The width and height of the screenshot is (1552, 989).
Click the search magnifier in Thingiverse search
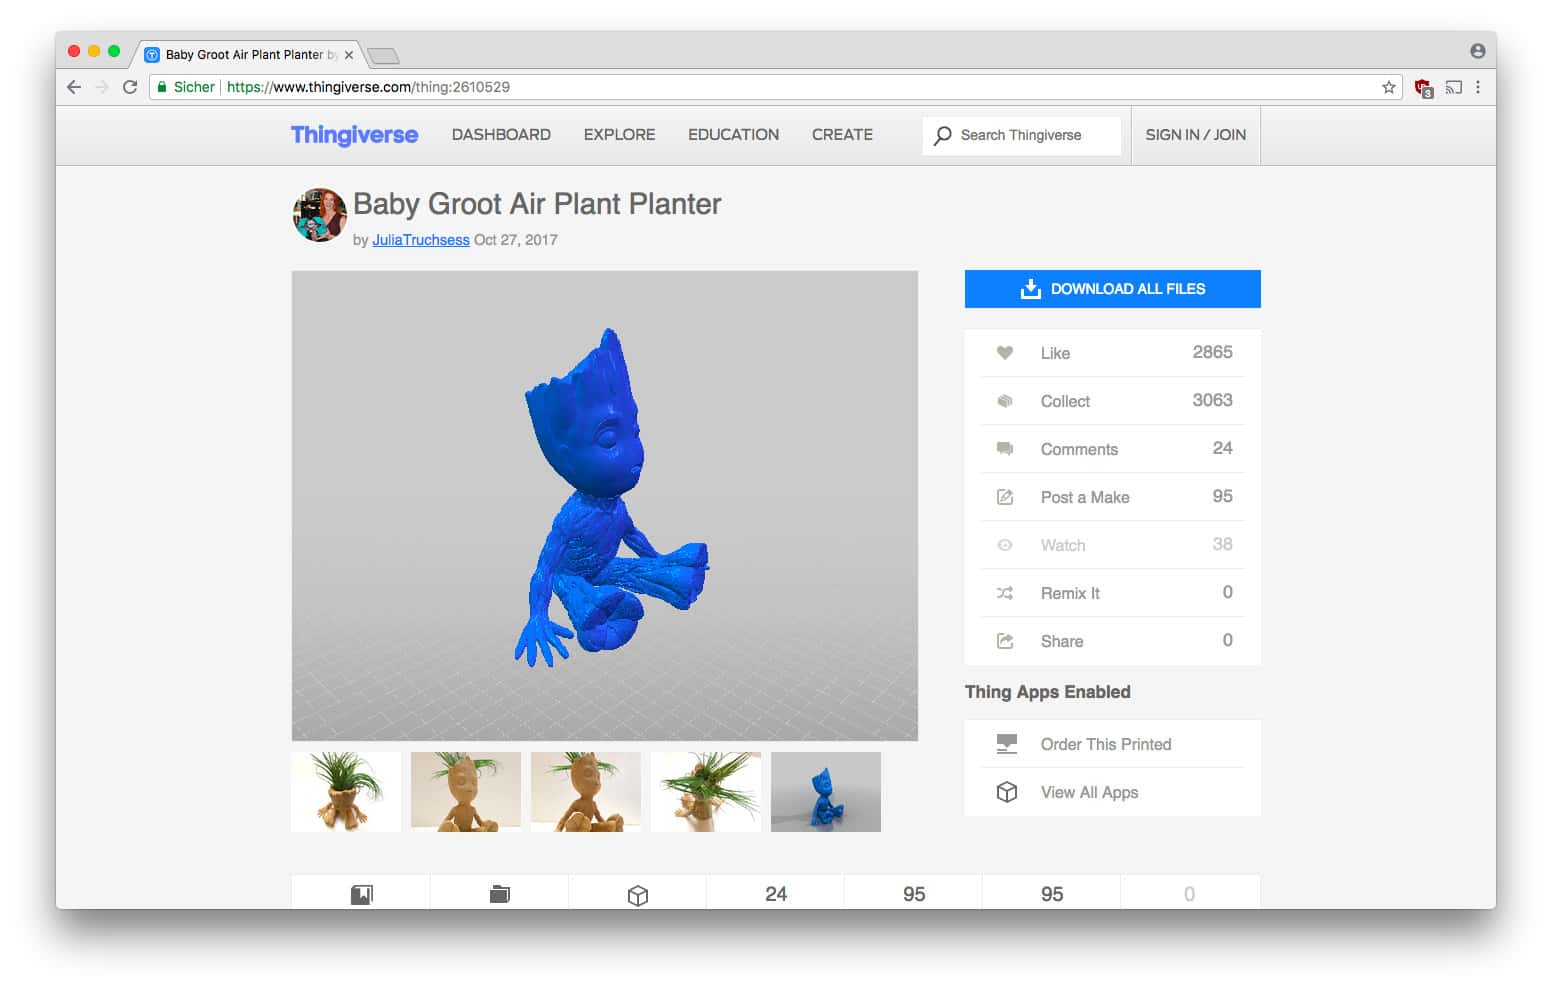pos(941,135)
